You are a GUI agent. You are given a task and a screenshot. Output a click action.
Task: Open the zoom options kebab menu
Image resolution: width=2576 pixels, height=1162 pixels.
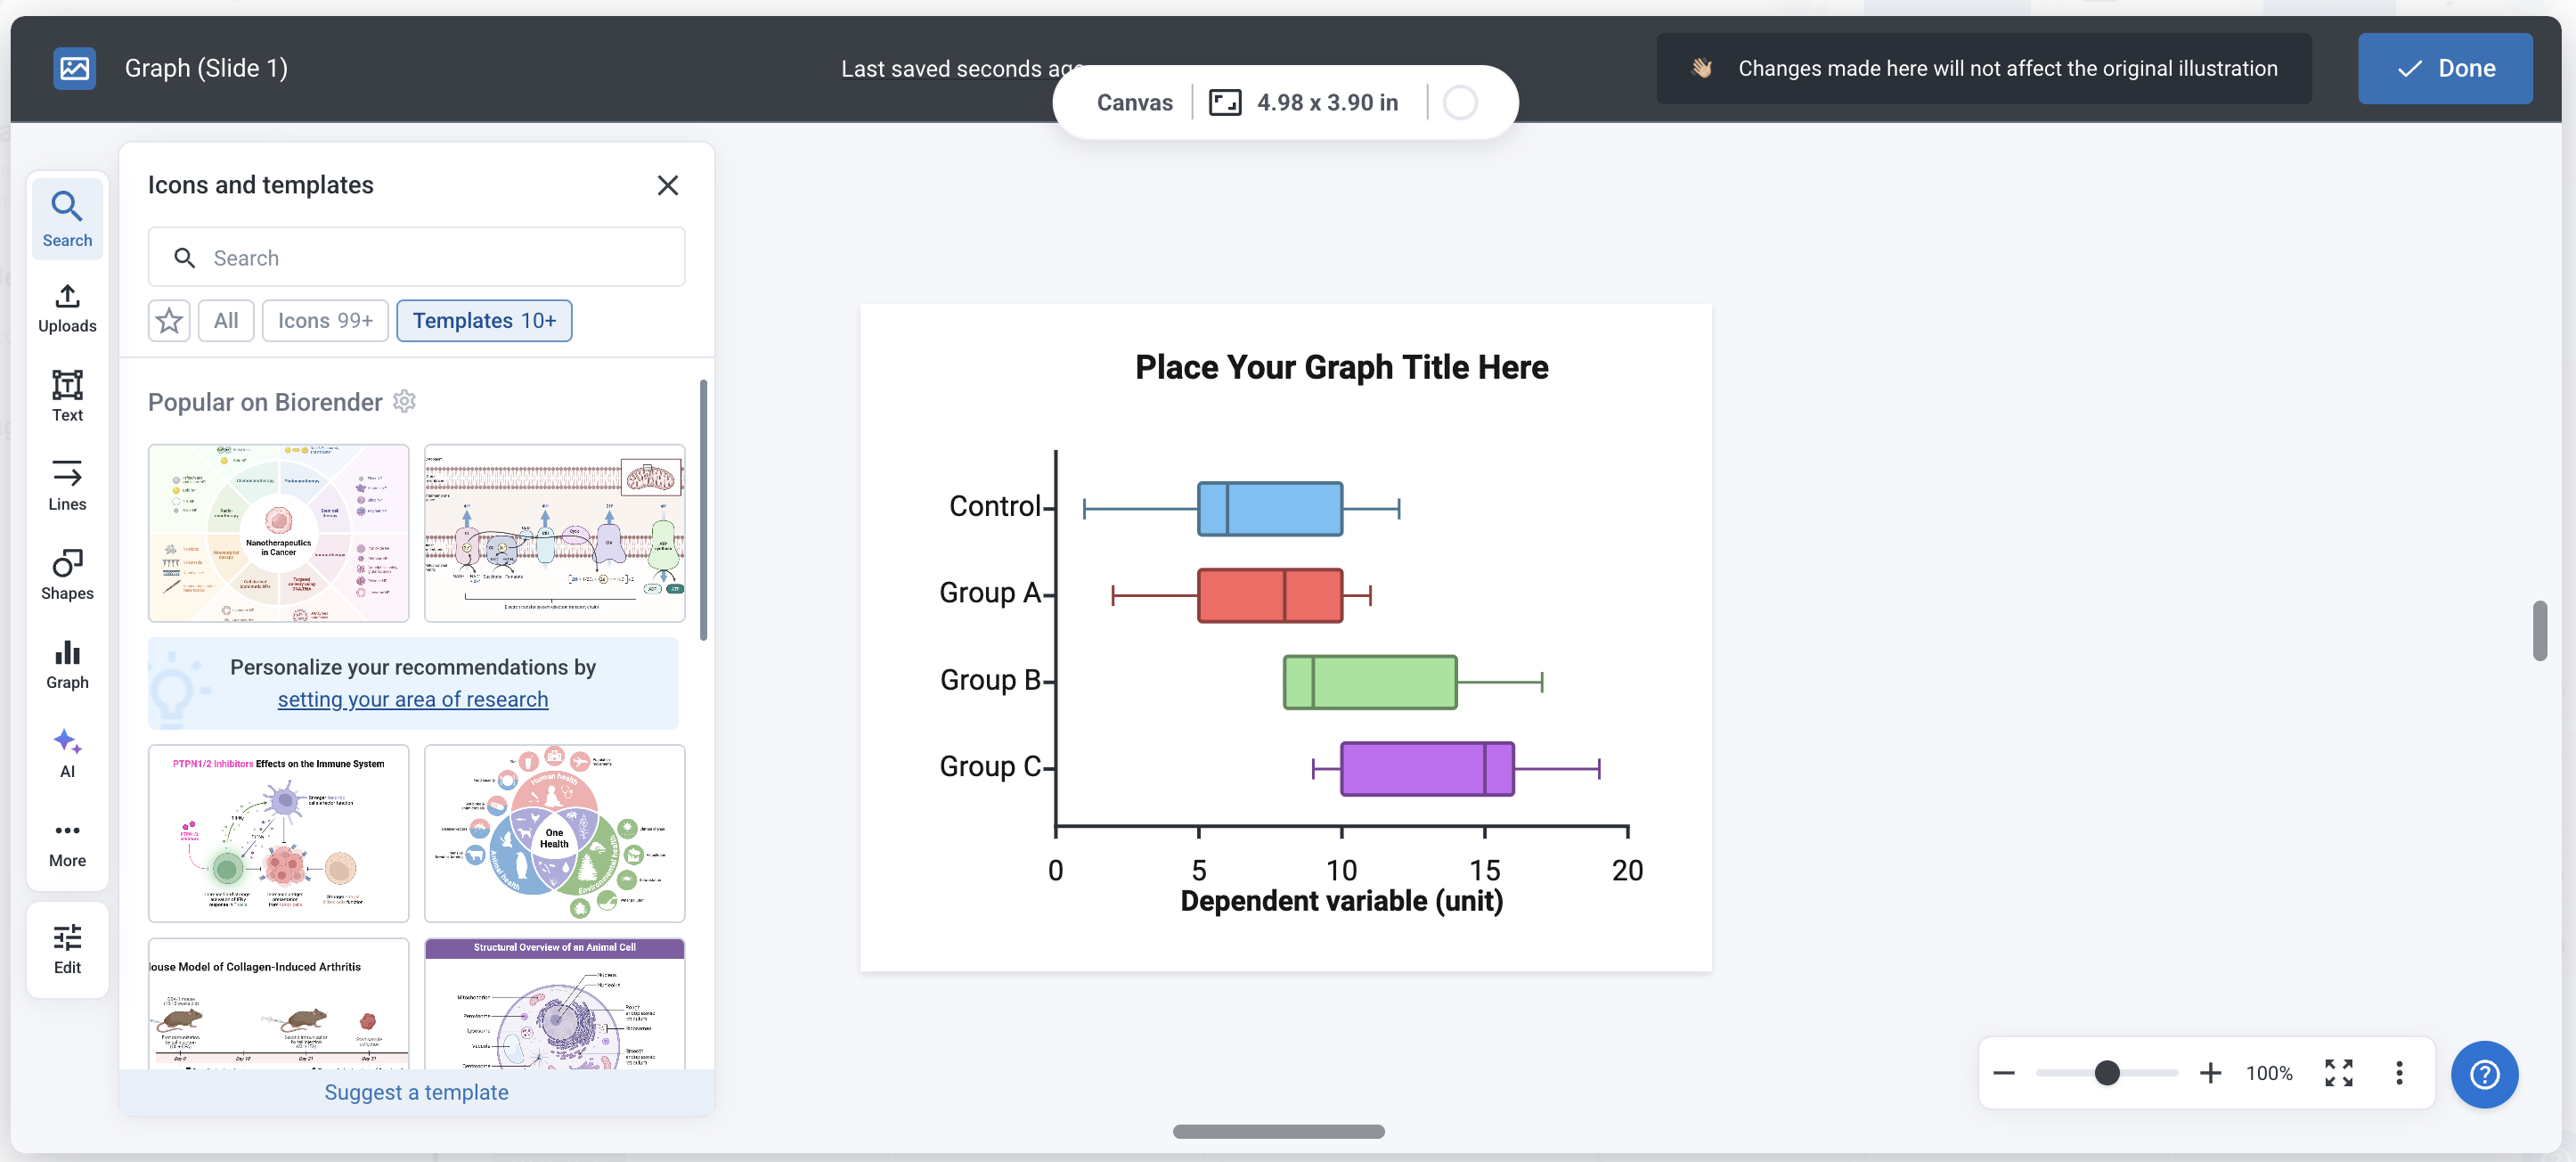pos(2398,1073)
